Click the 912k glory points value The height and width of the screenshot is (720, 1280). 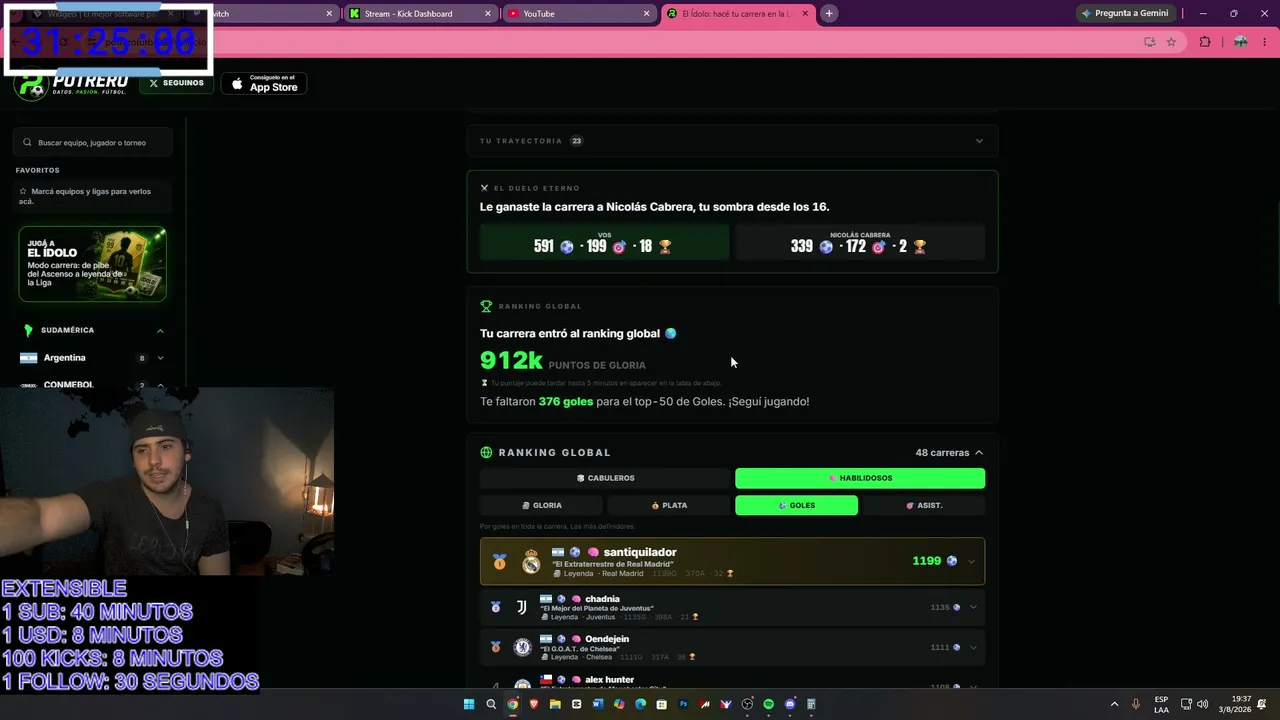tap(511, 361)
